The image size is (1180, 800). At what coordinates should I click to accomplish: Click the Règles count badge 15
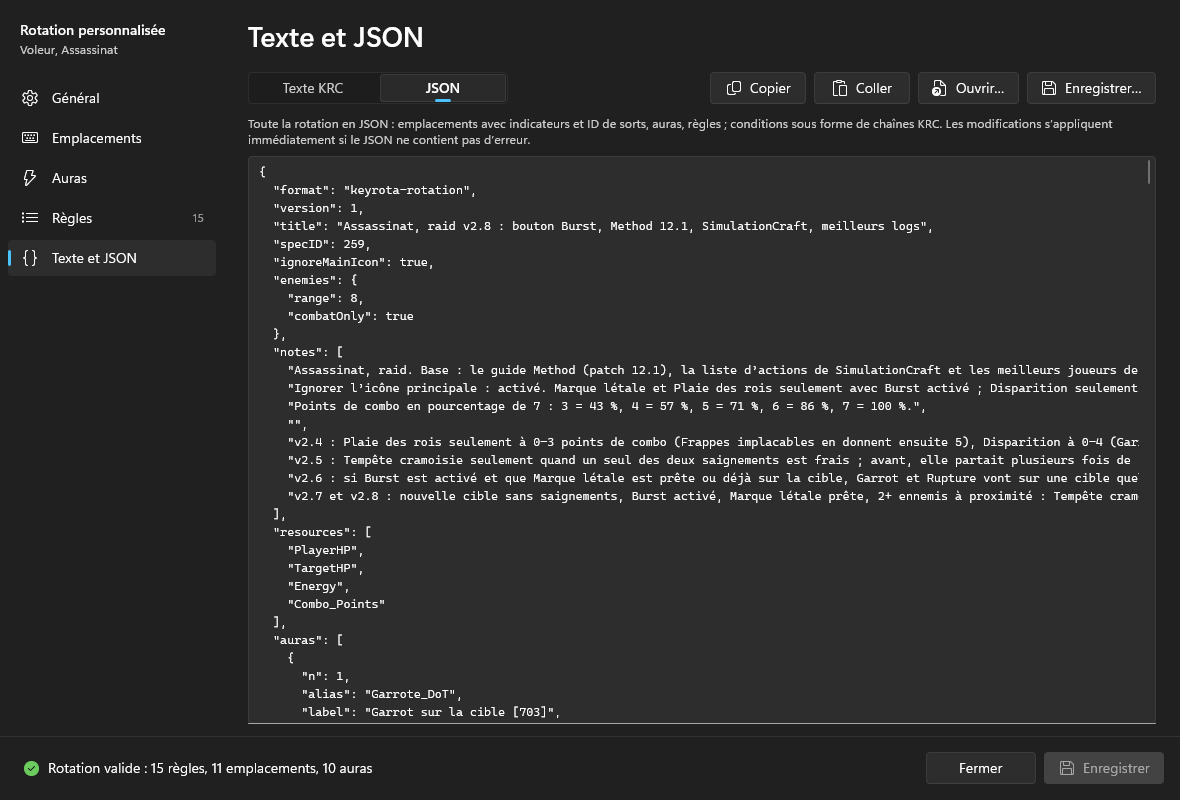(x=198, y=218)
